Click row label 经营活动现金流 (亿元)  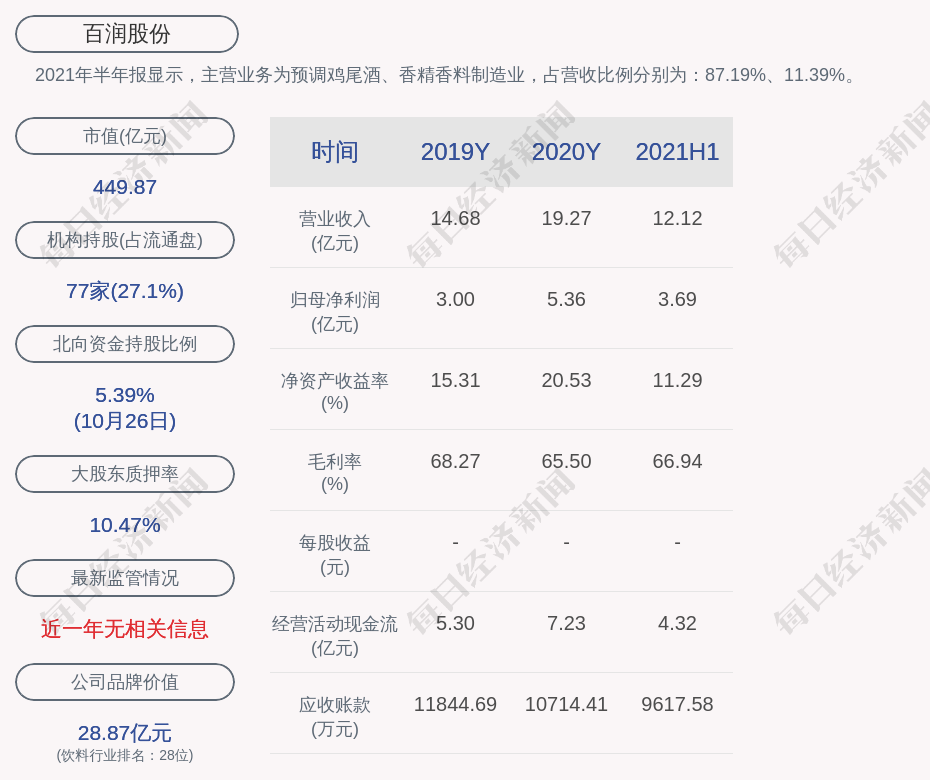[x=335, y=635]
